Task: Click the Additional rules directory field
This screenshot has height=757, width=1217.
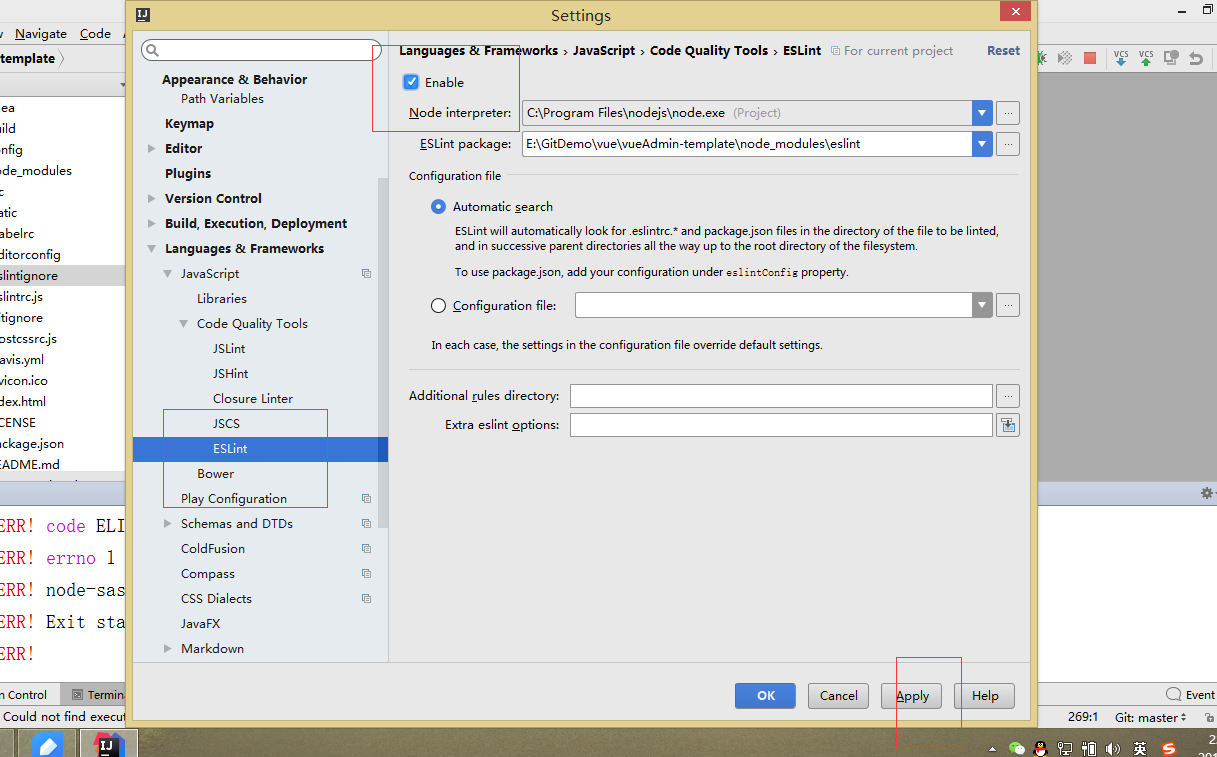Action: click(781, 396)
